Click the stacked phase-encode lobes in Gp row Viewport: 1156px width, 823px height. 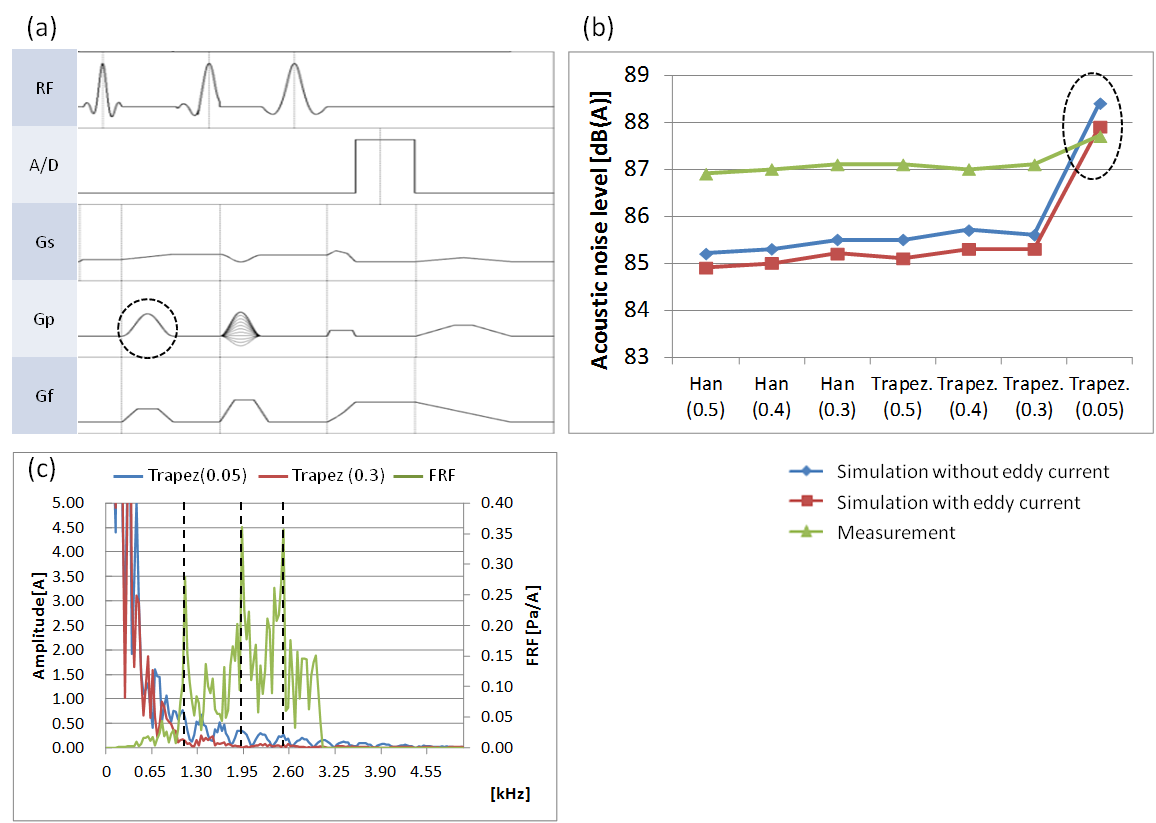[240, 327]
